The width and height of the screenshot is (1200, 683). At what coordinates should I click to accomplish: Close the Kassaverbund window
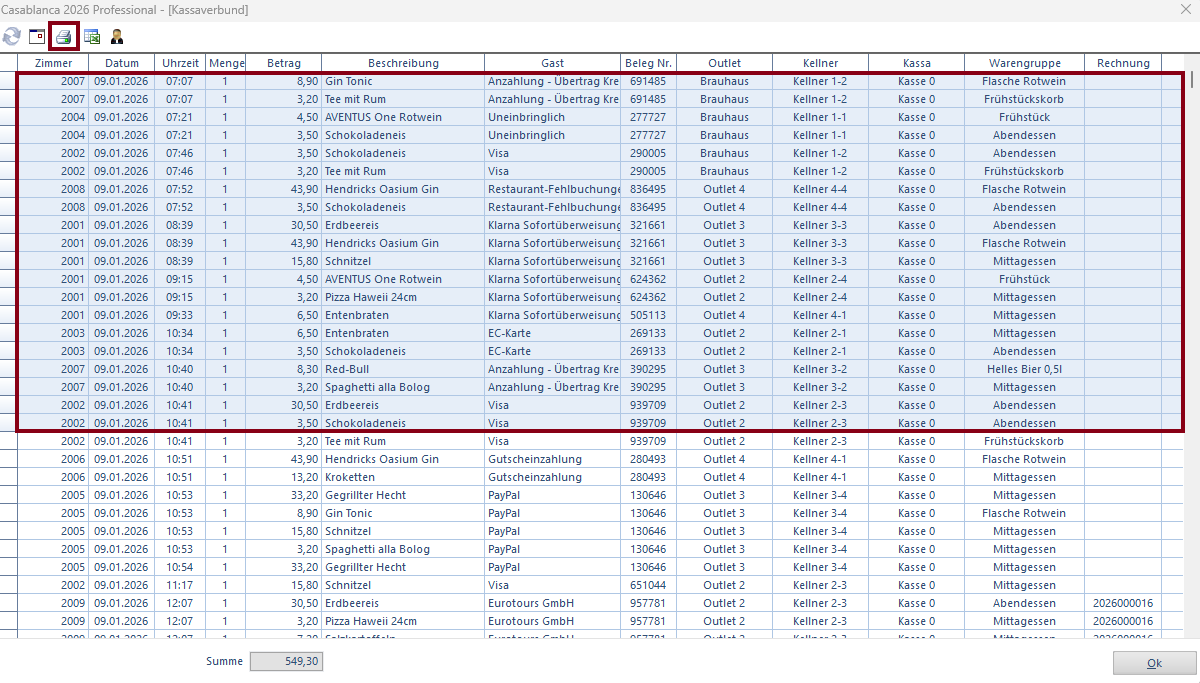1184,10
